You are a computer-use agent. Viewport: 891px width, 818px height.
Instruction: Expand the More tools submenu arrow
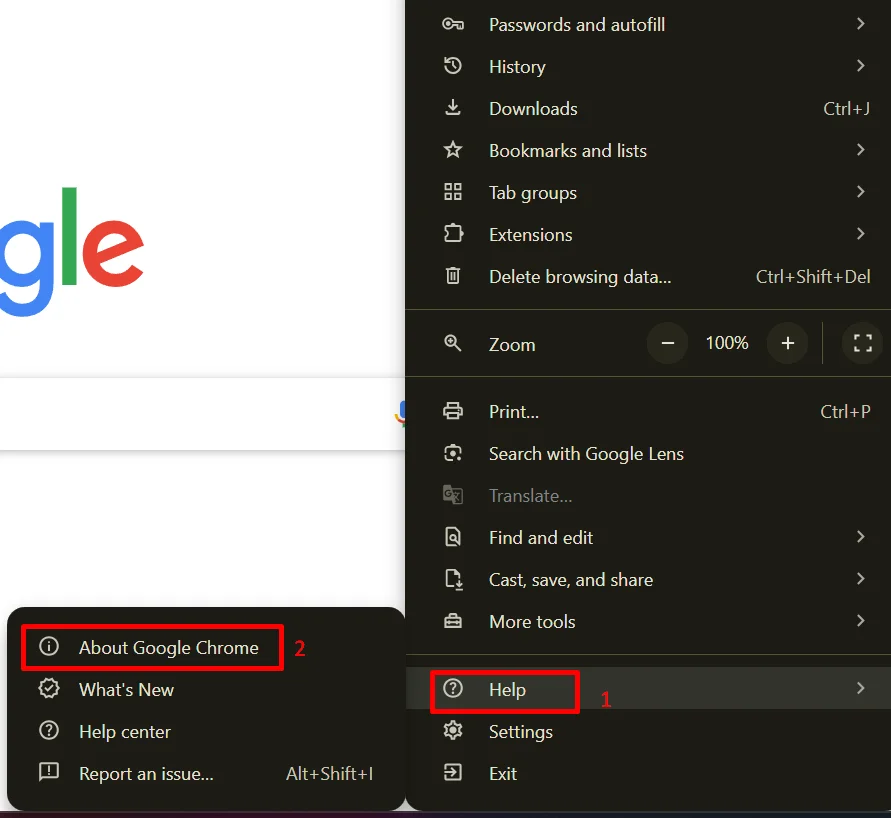point(860,621)
